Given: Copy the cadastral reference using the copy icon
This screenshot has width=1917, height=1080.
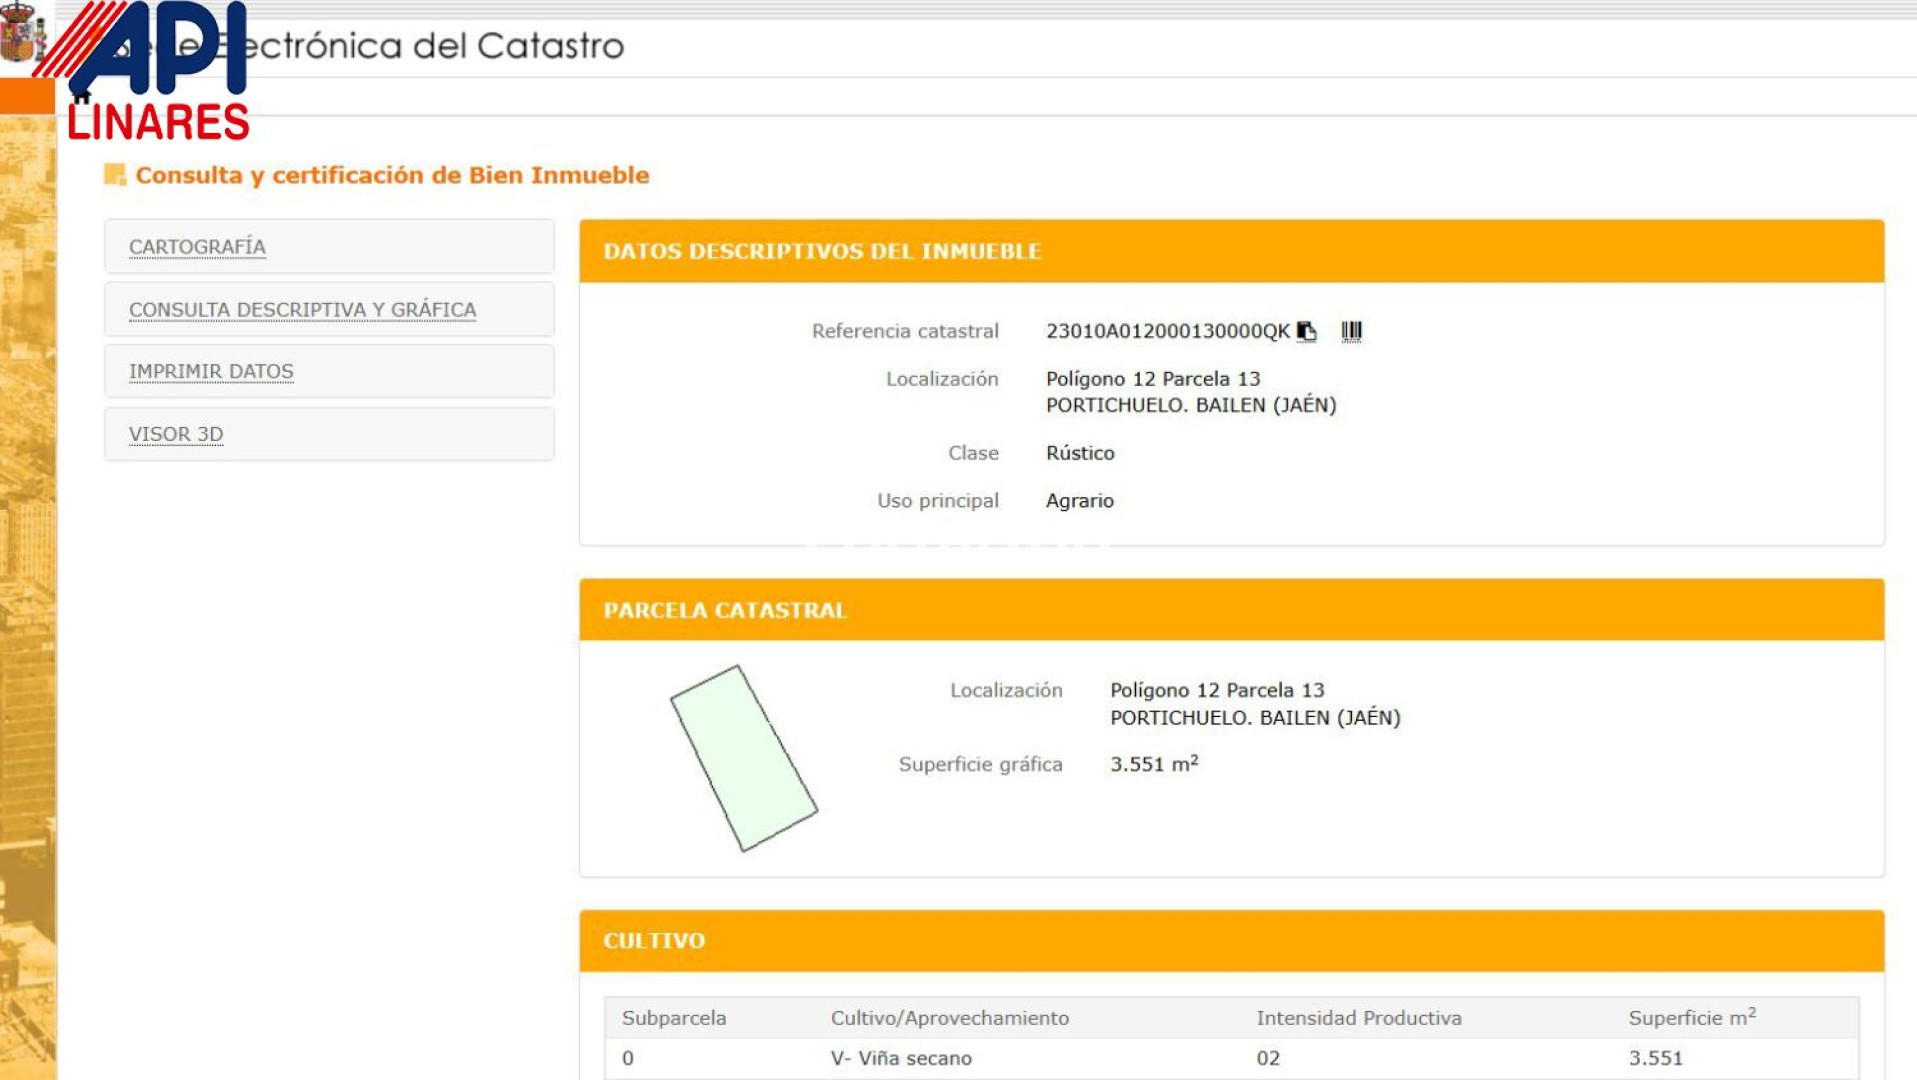Looking at the screenshot, I should tap(1306, 331).
